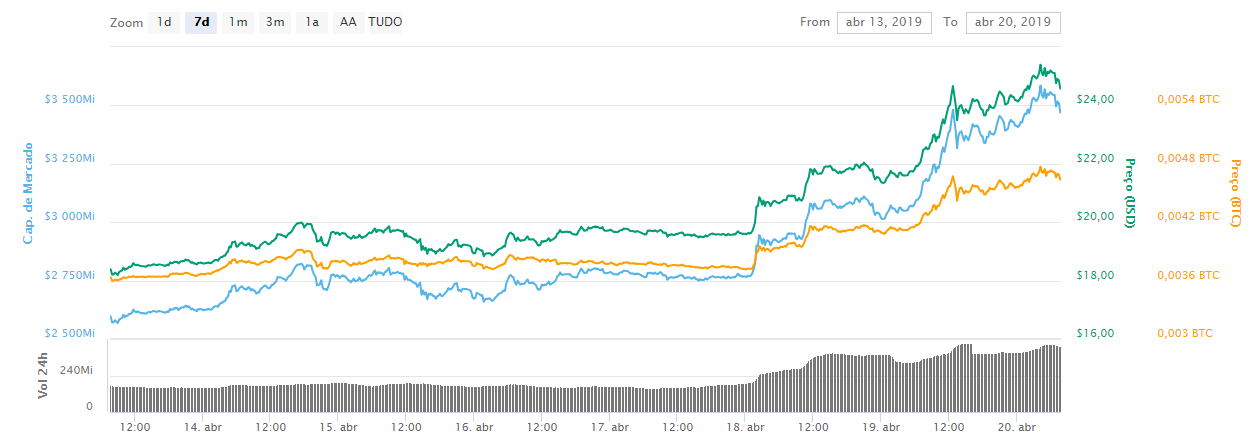1257x446 pixels.
Task: Click the $3 250Mi axis value
Action: coord(69,158)
